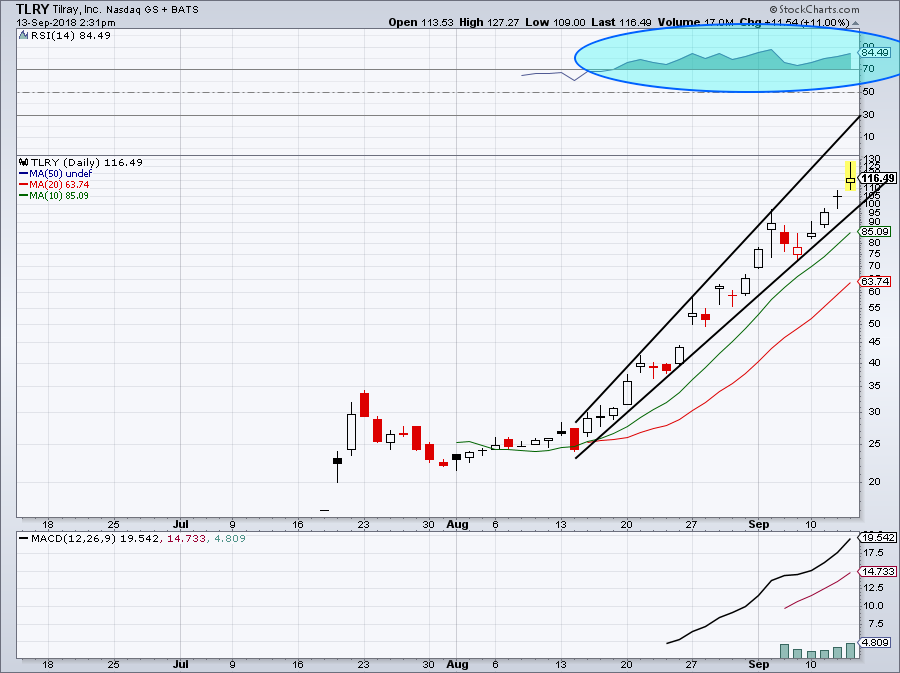
Task: Click the Tilray, Inc. company name
Action: (77, 10)
